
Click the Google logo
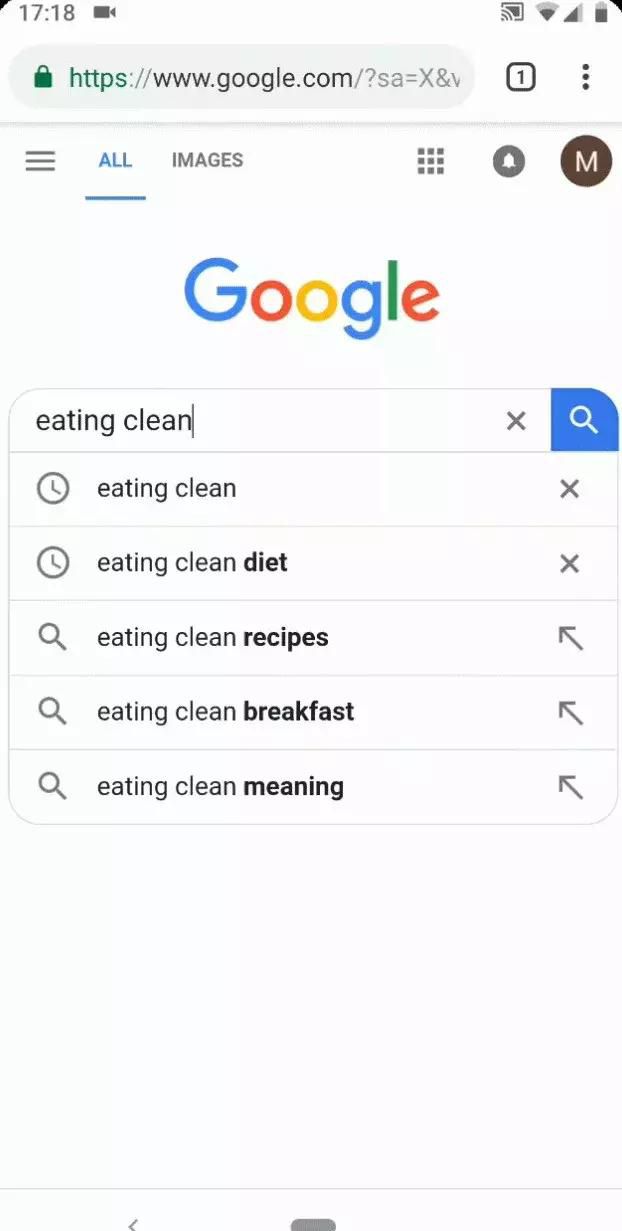point(311,296)
